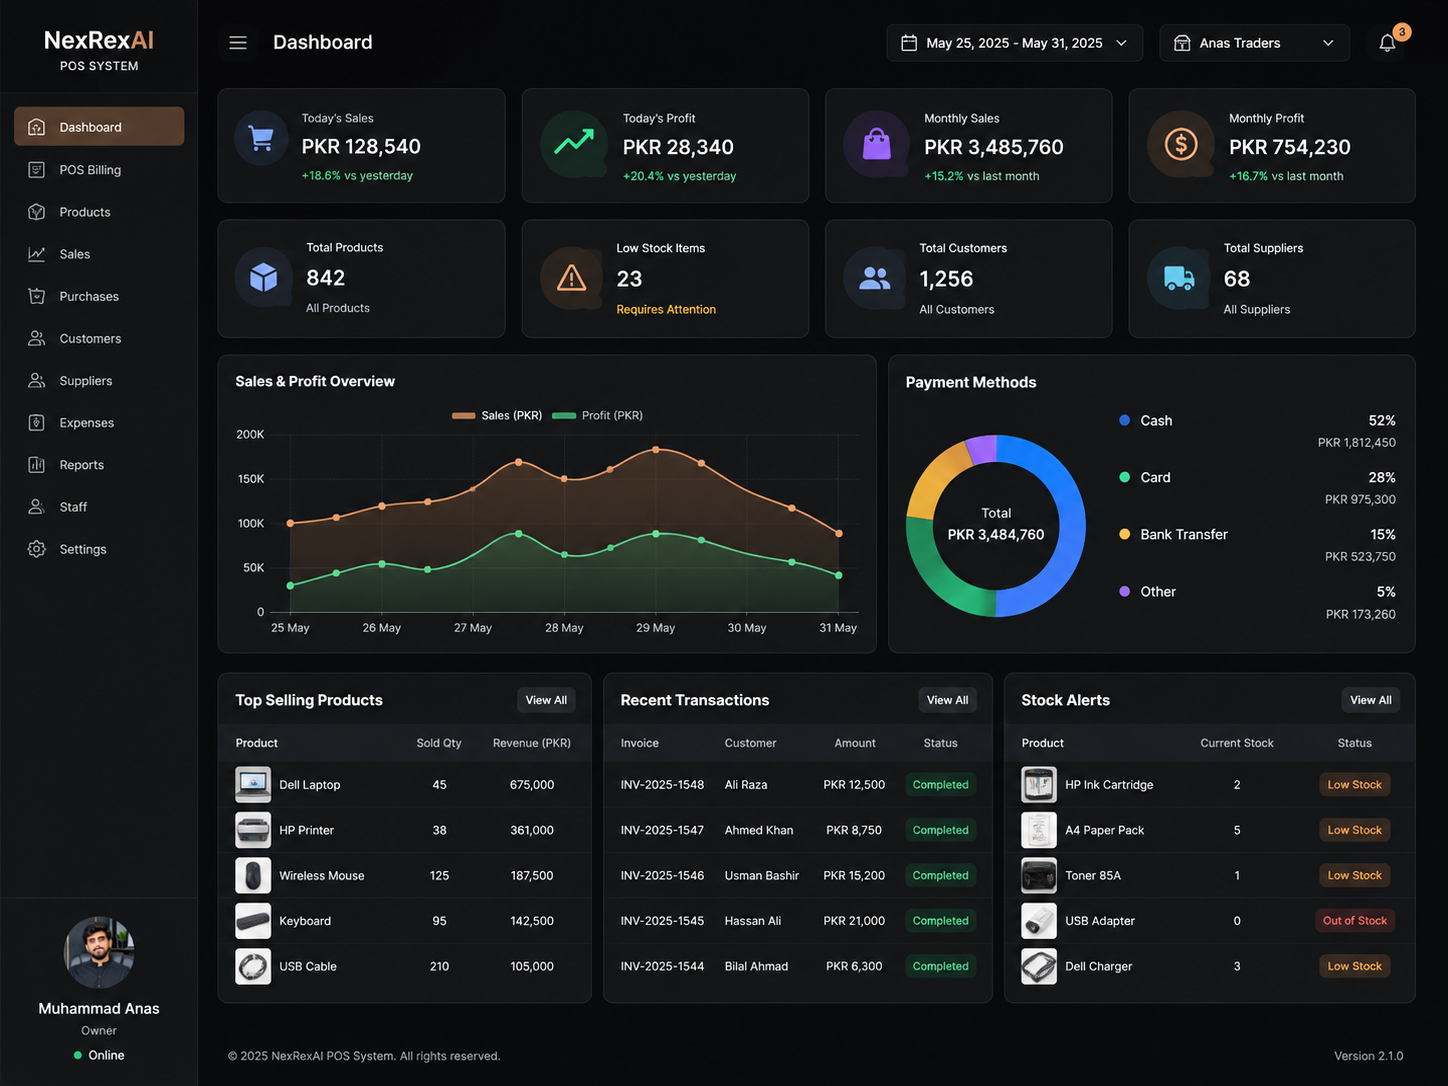Open the date range dropdown
Viewport: 1448px width, 1086px height.
click(x=1014, y=43)
